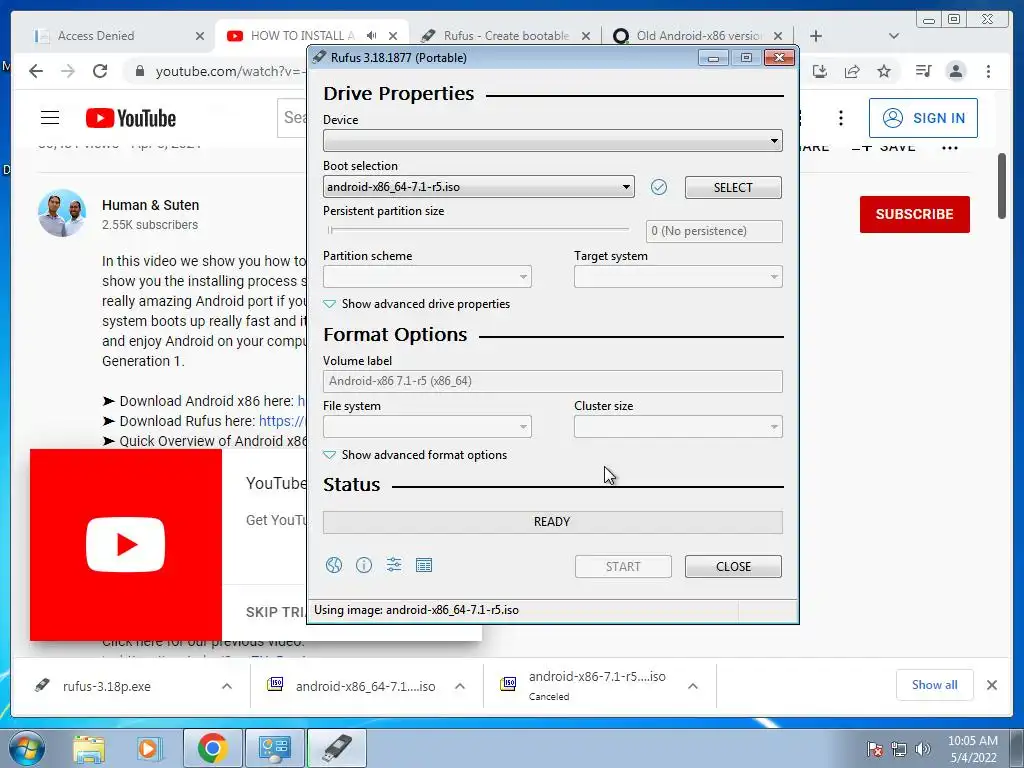This screenshot has height=768, width=1024.
Task: Click the YouTube address bar URL
Action: (x=229, y=71)
